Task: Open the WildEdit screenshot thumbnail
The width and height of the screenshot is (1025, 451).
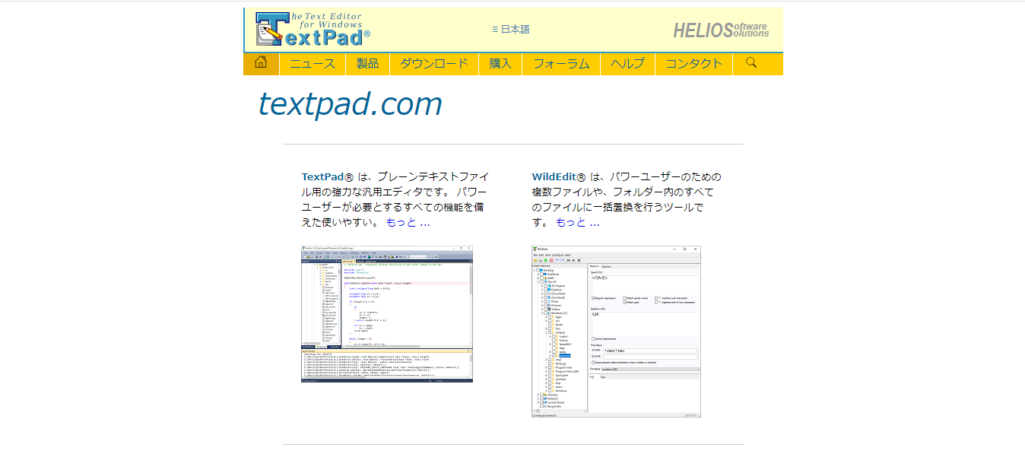Action: (616, 331)
